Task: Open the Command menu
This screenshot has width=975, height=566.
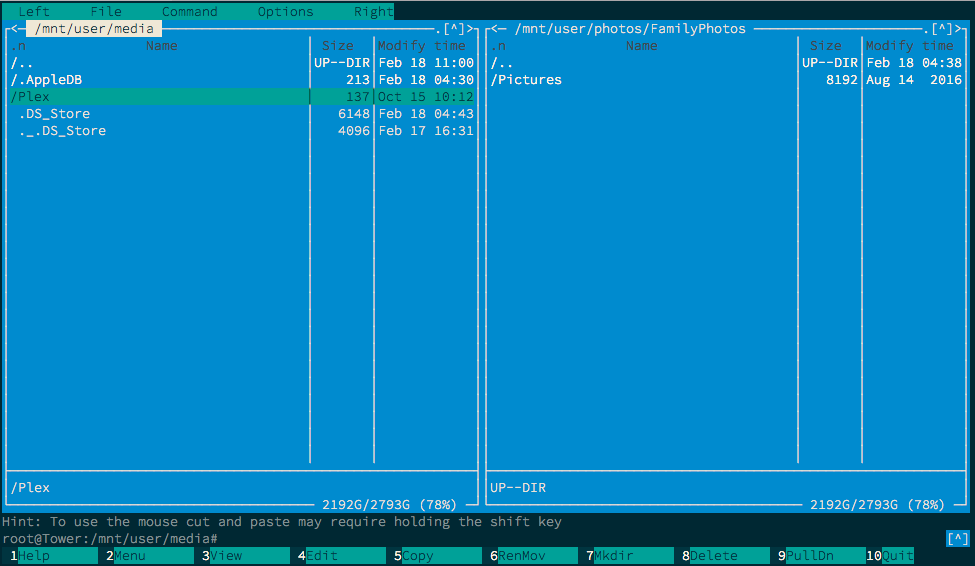Action: point(189,12)
